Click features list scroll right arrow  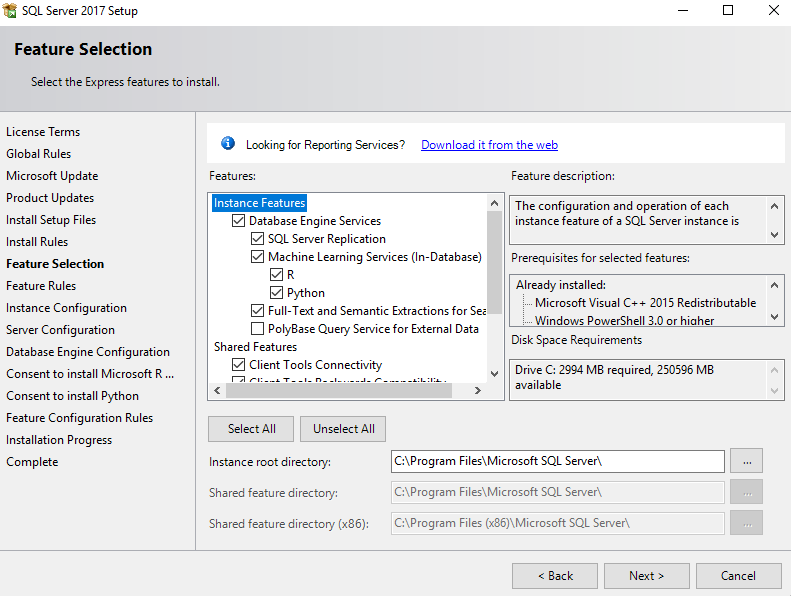click(478, 391)
